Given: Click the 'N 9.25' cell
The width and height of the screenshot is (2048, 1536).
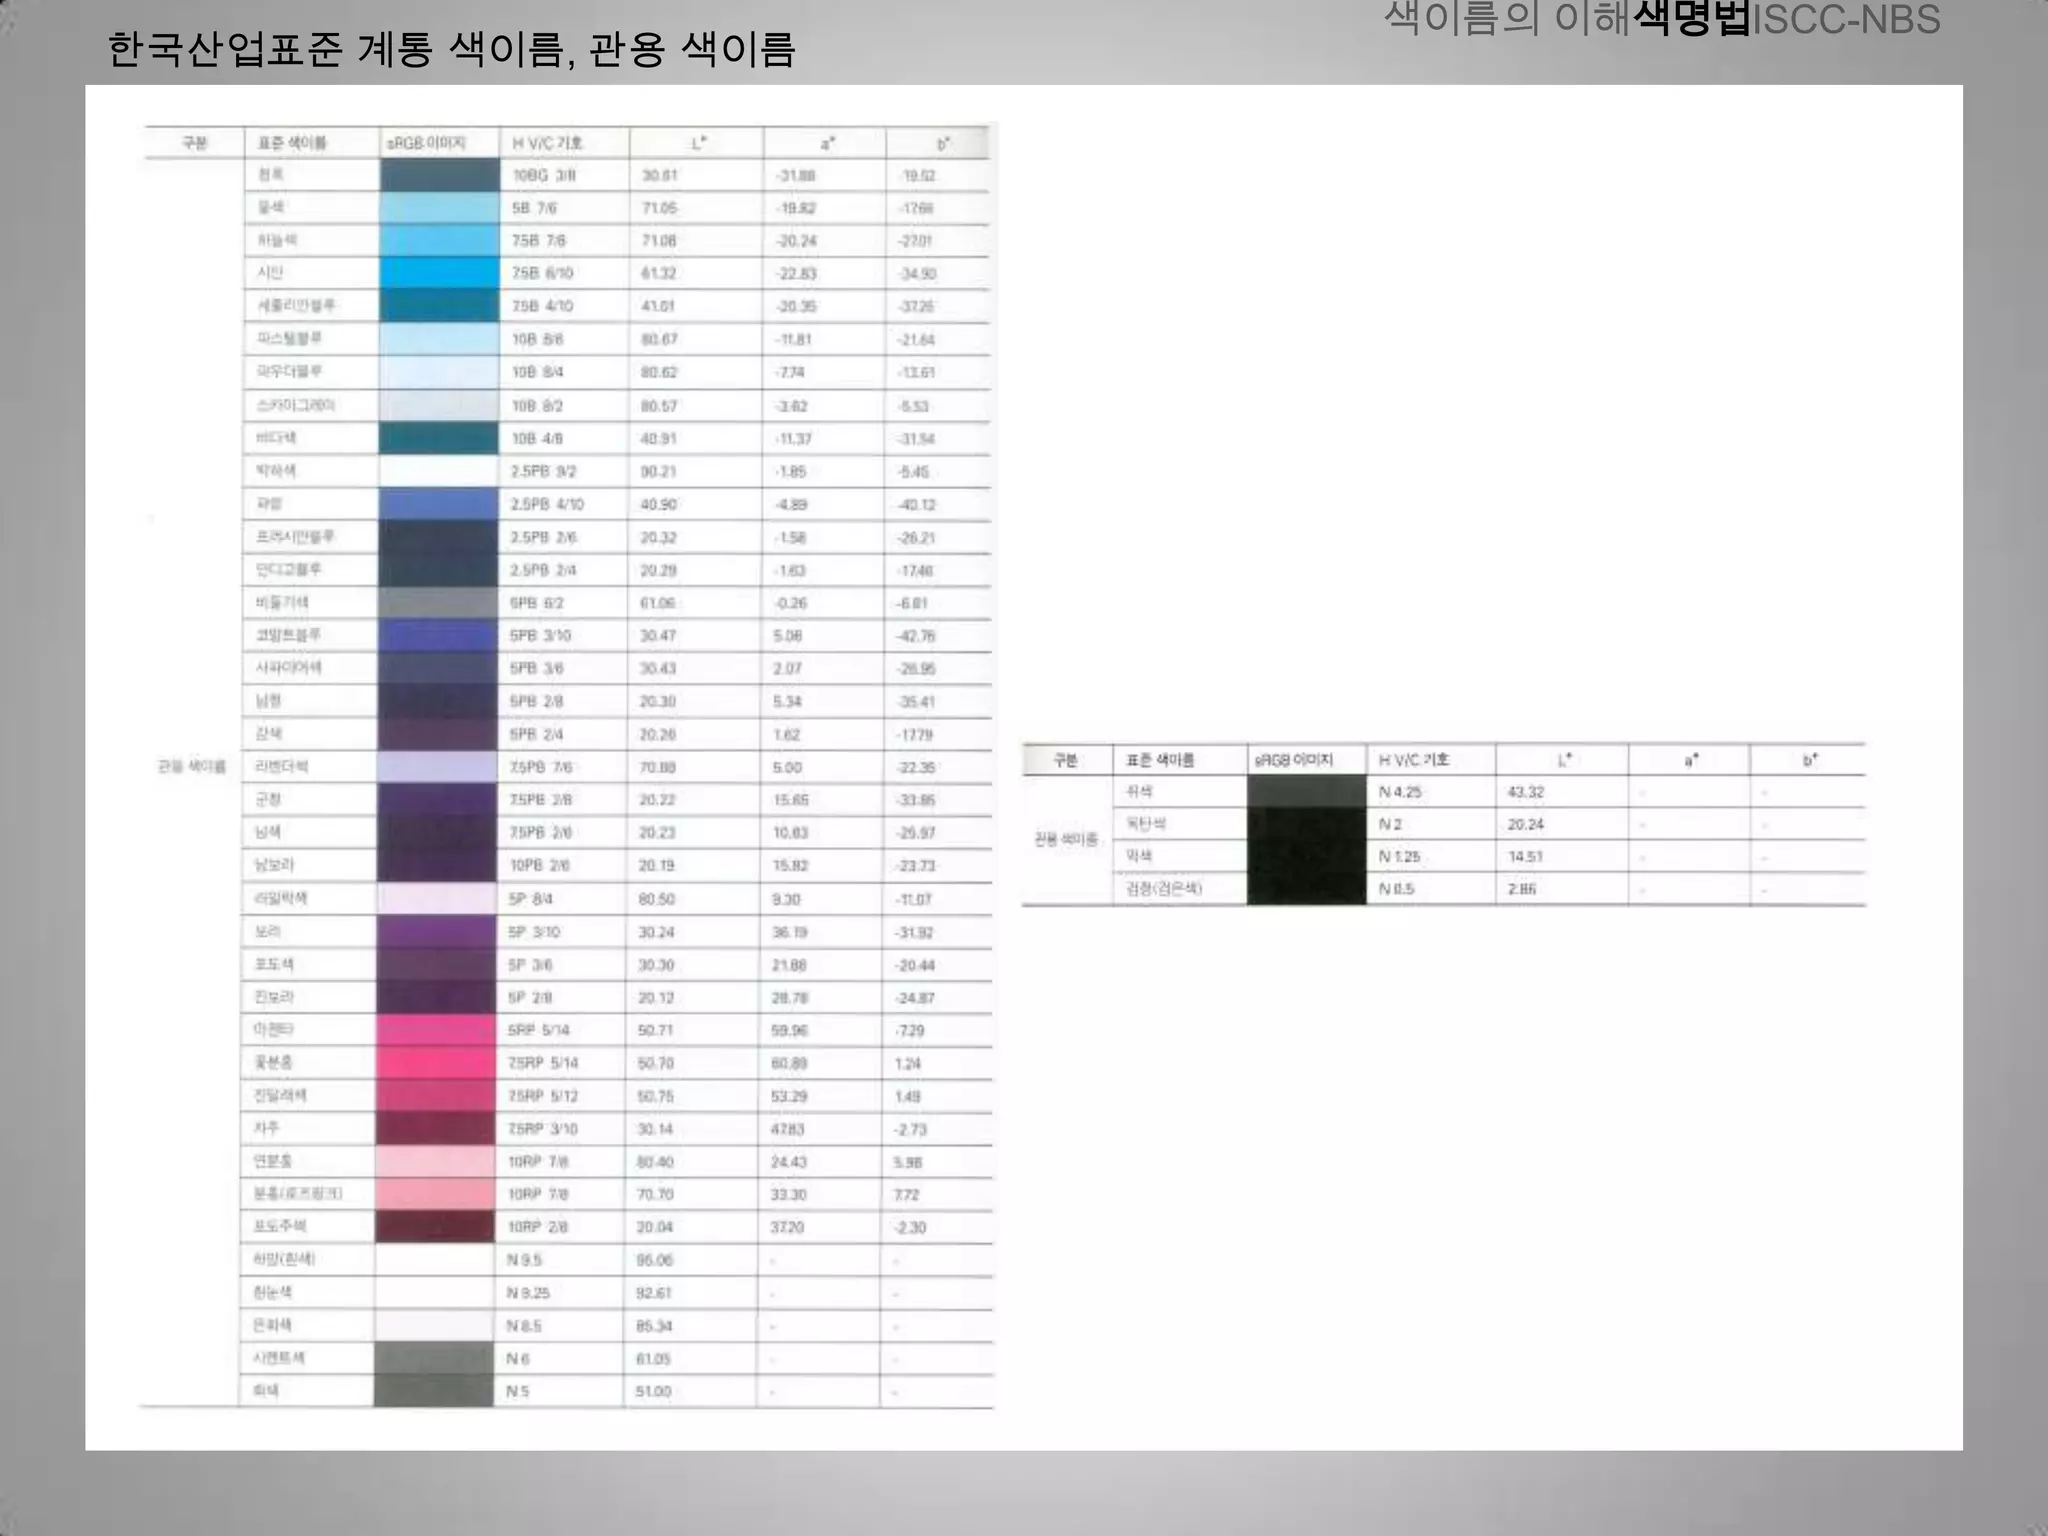Looking at the screenshot, I should (528, 1293).
